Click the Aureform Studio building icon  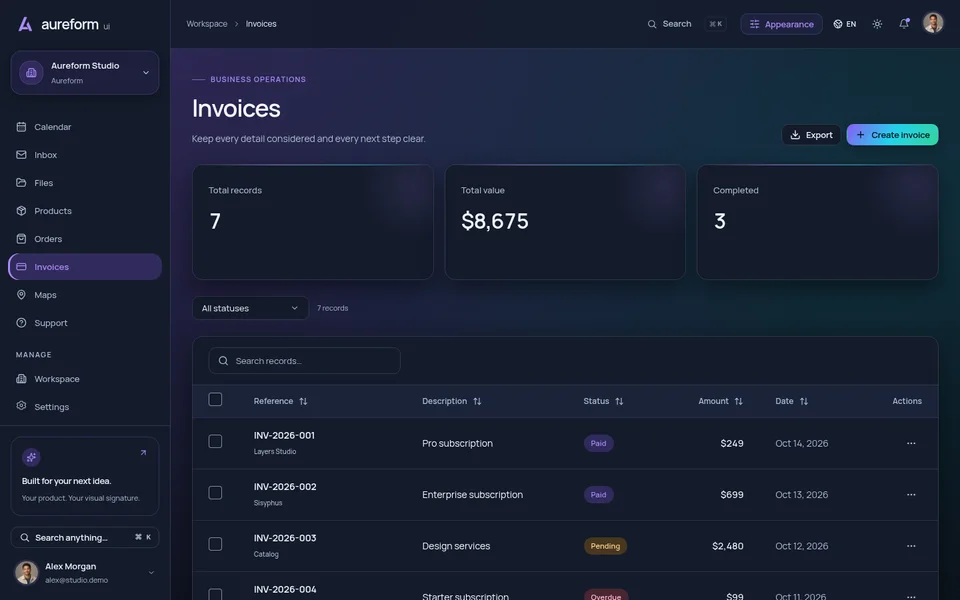pyautogui.click(x=31, y=73)
